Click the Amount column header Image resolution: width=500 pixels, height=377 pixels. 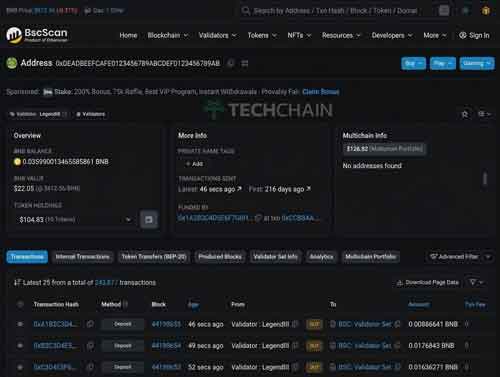(419, 304)
